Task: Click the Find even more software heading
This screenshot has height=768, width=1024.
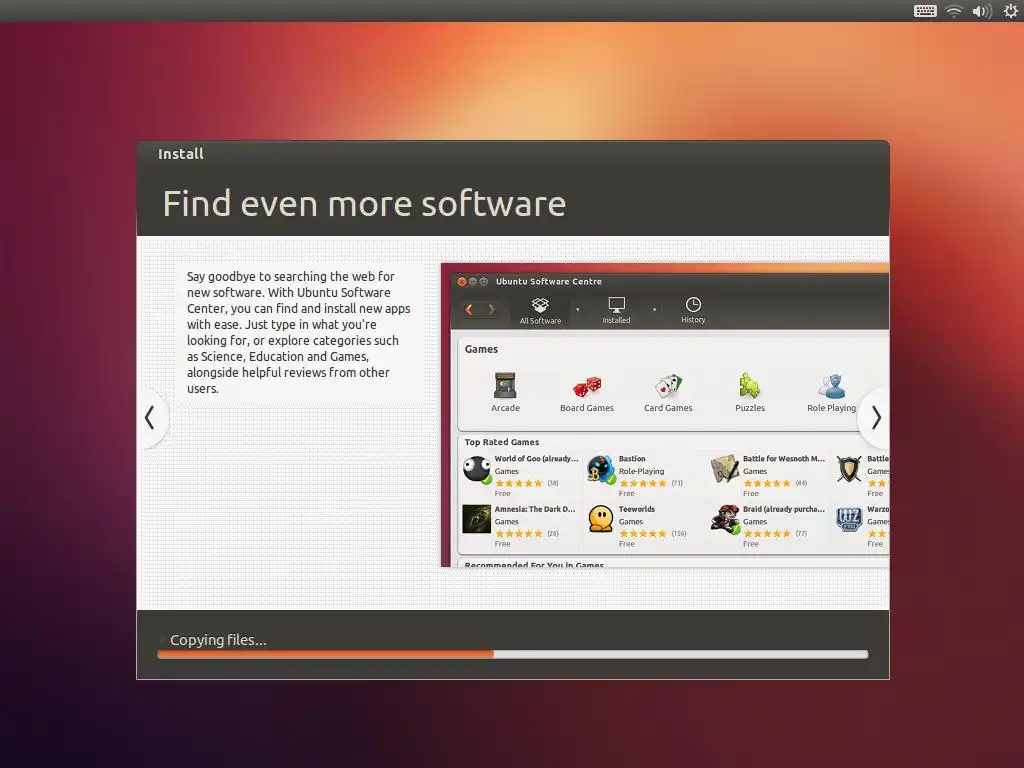Action: [364, 204]
